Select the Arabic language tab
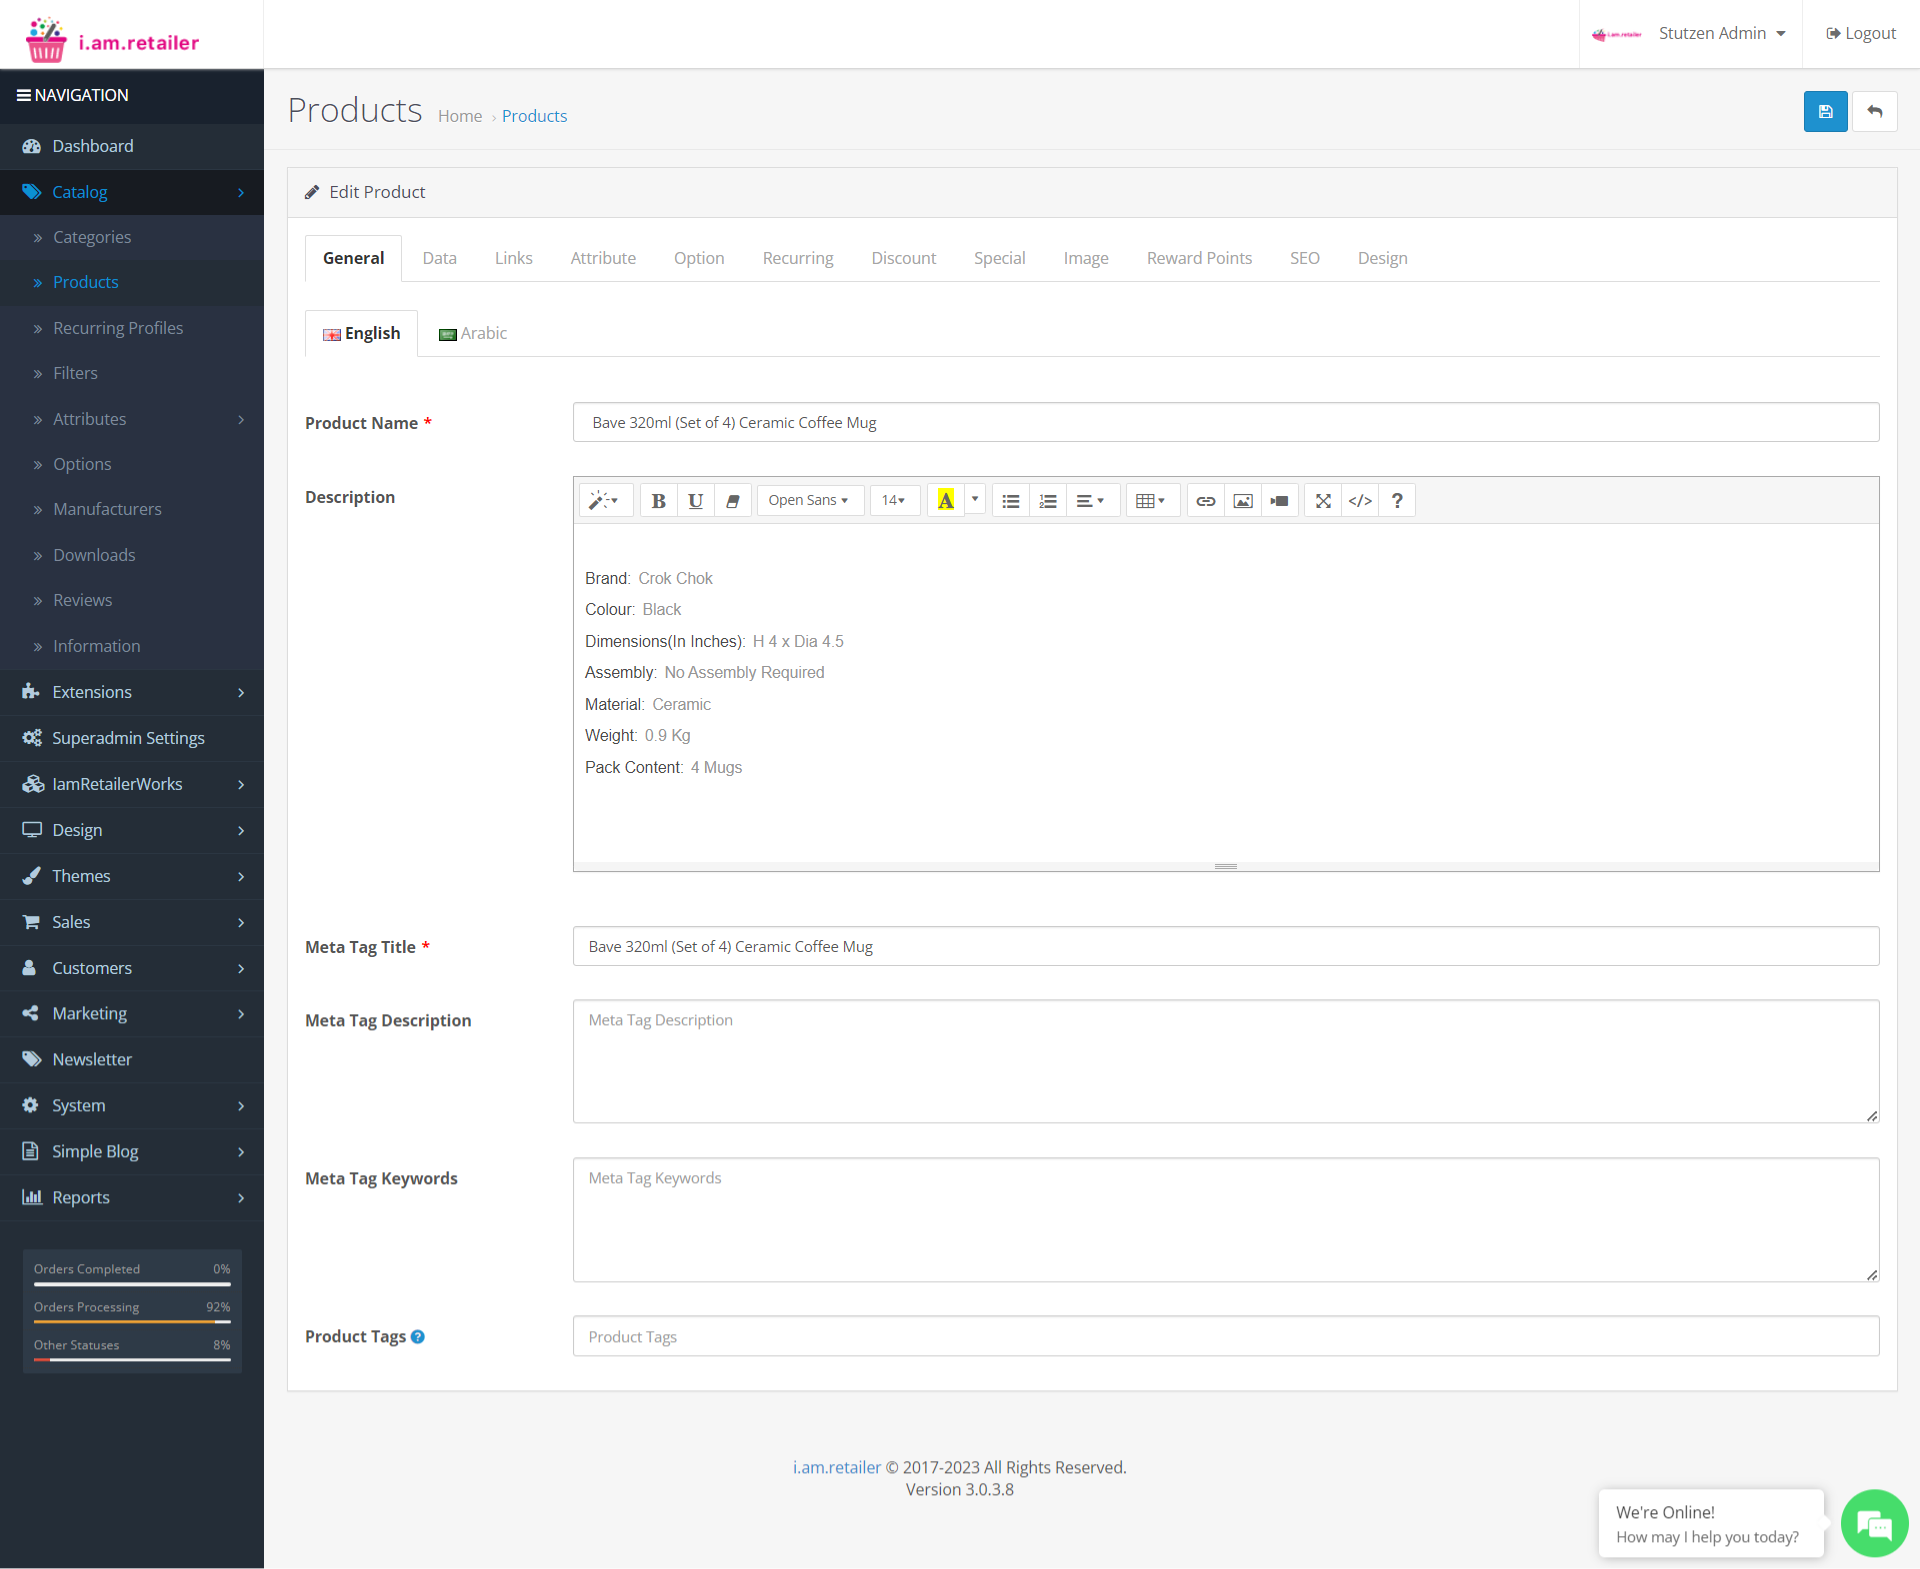The width and height of the screenshot is (1920, 1569). [x=473, y=334]
